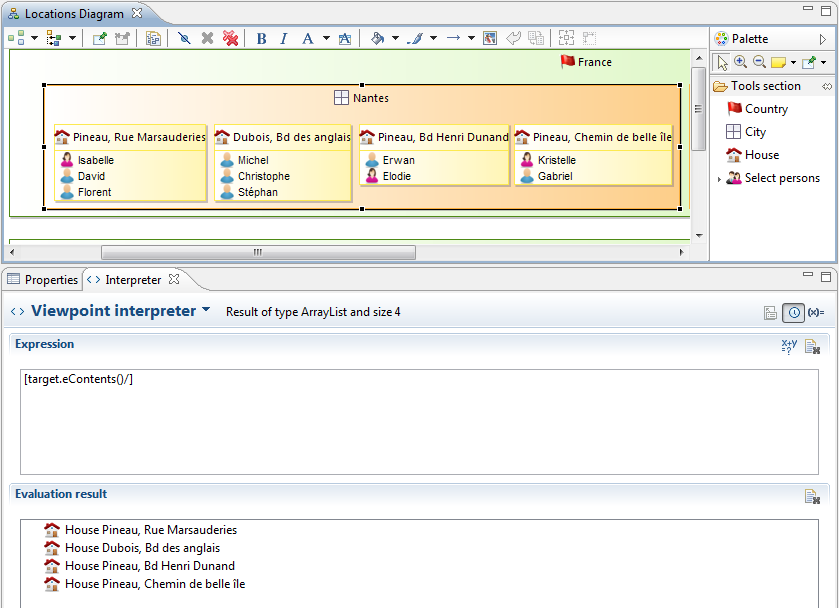Click inside the expression text field
Image resolution: width=839 pixels, height=608 pixels.
pos(418,420)
